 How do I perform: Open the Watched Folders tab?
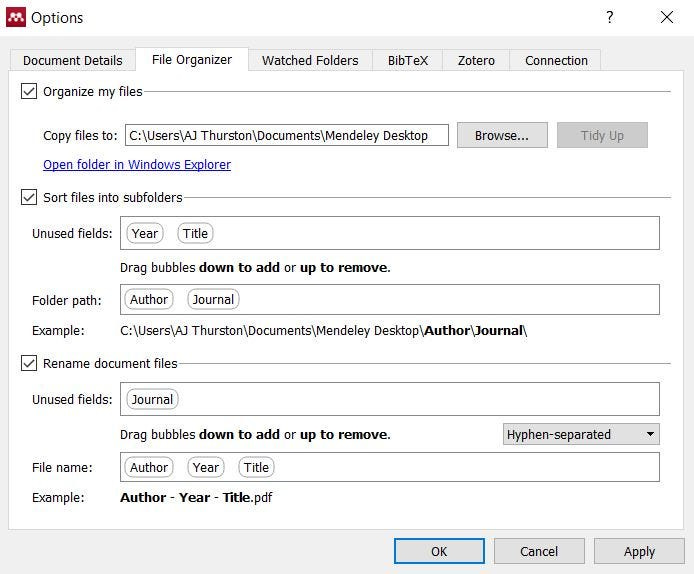pyautogui.click(x=310, y=60)
